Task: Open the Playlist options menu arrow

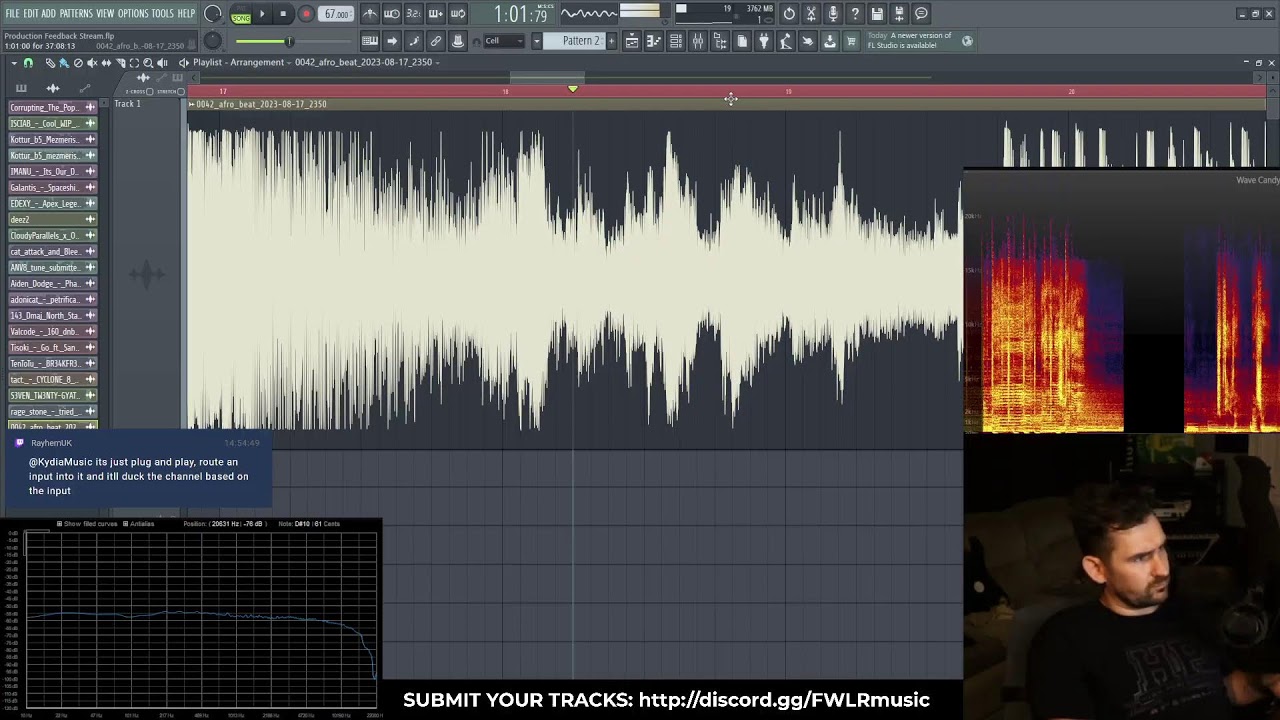Action: click(14, 63)
